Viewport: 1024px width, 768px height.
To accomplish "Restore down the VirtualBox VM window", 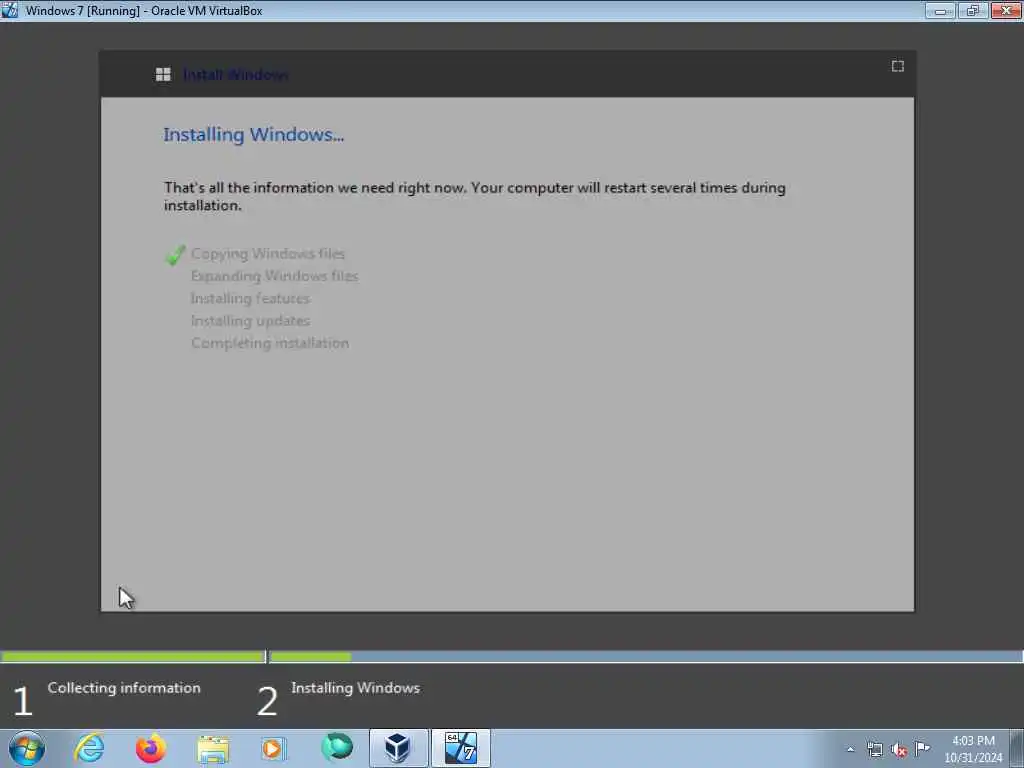I will tap(973, 10).
